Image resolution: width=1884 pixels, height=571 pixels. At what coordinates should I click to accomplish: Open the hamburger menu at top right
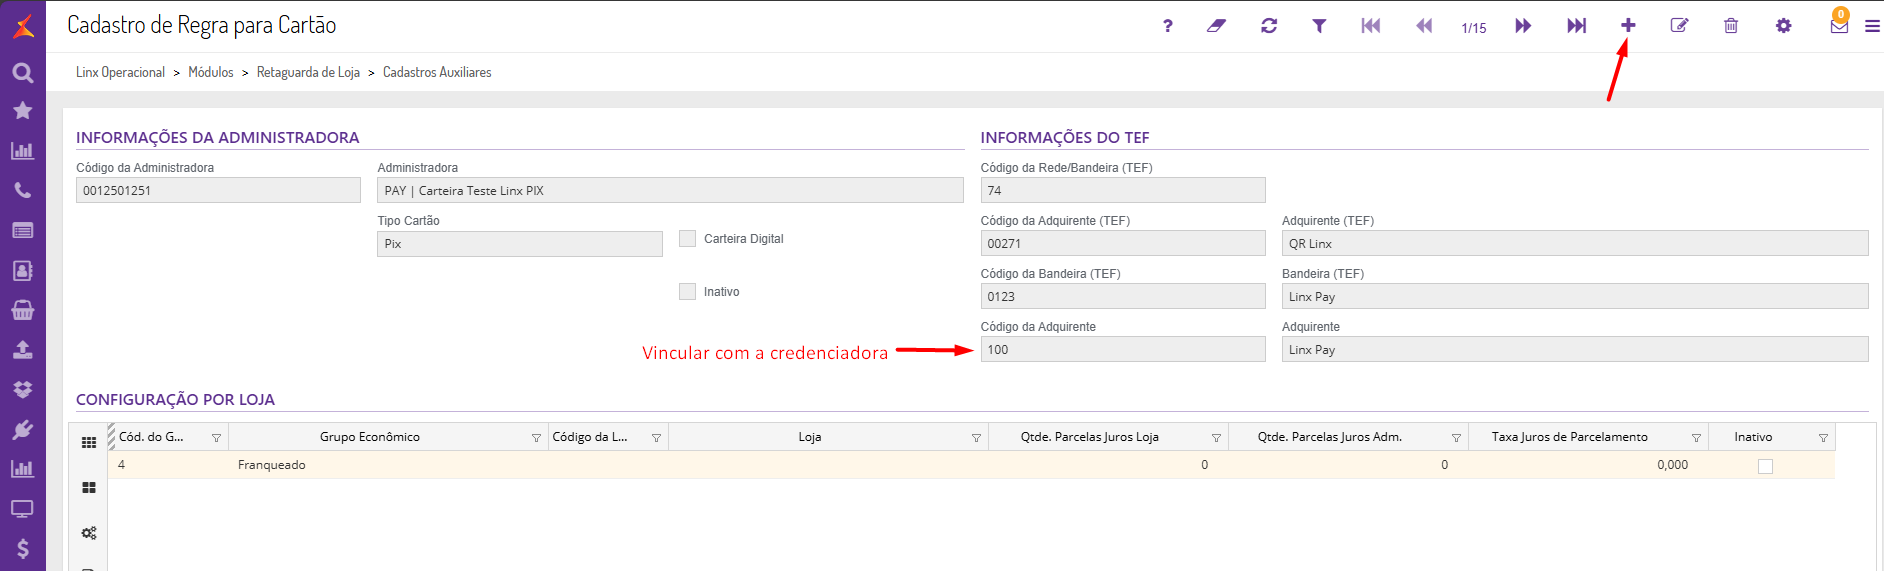[1872, 27]
